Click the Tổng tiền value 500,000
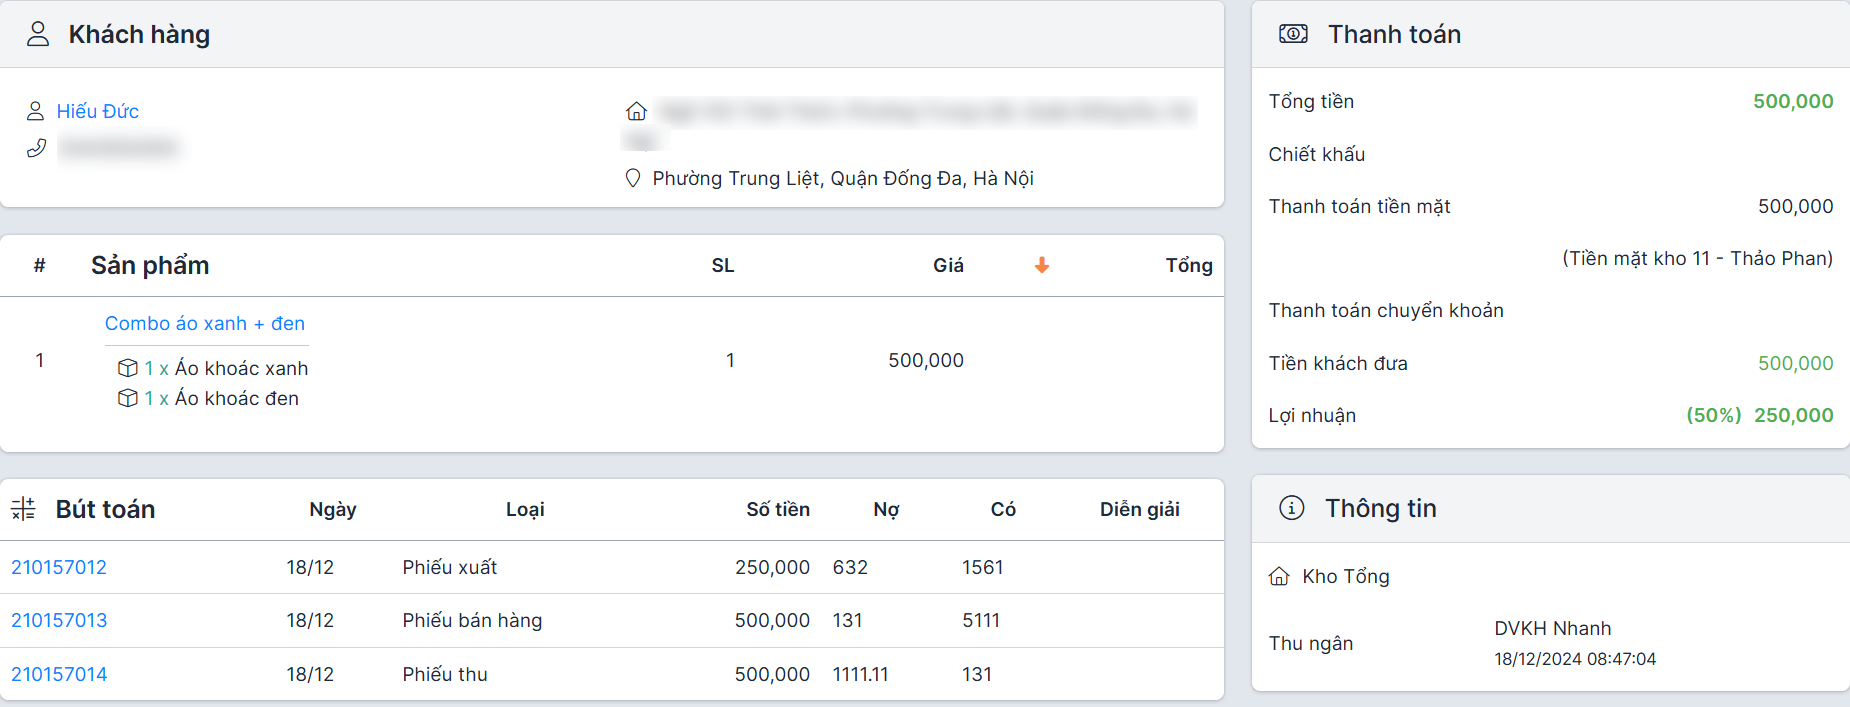The height and width of the screenshot is (707, 1850). point(1793,101)
